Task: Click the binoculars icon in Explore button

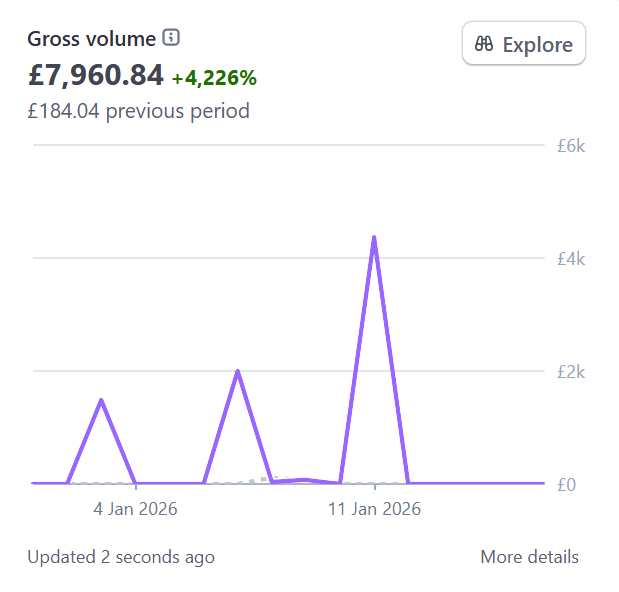Action: (484, 44)
